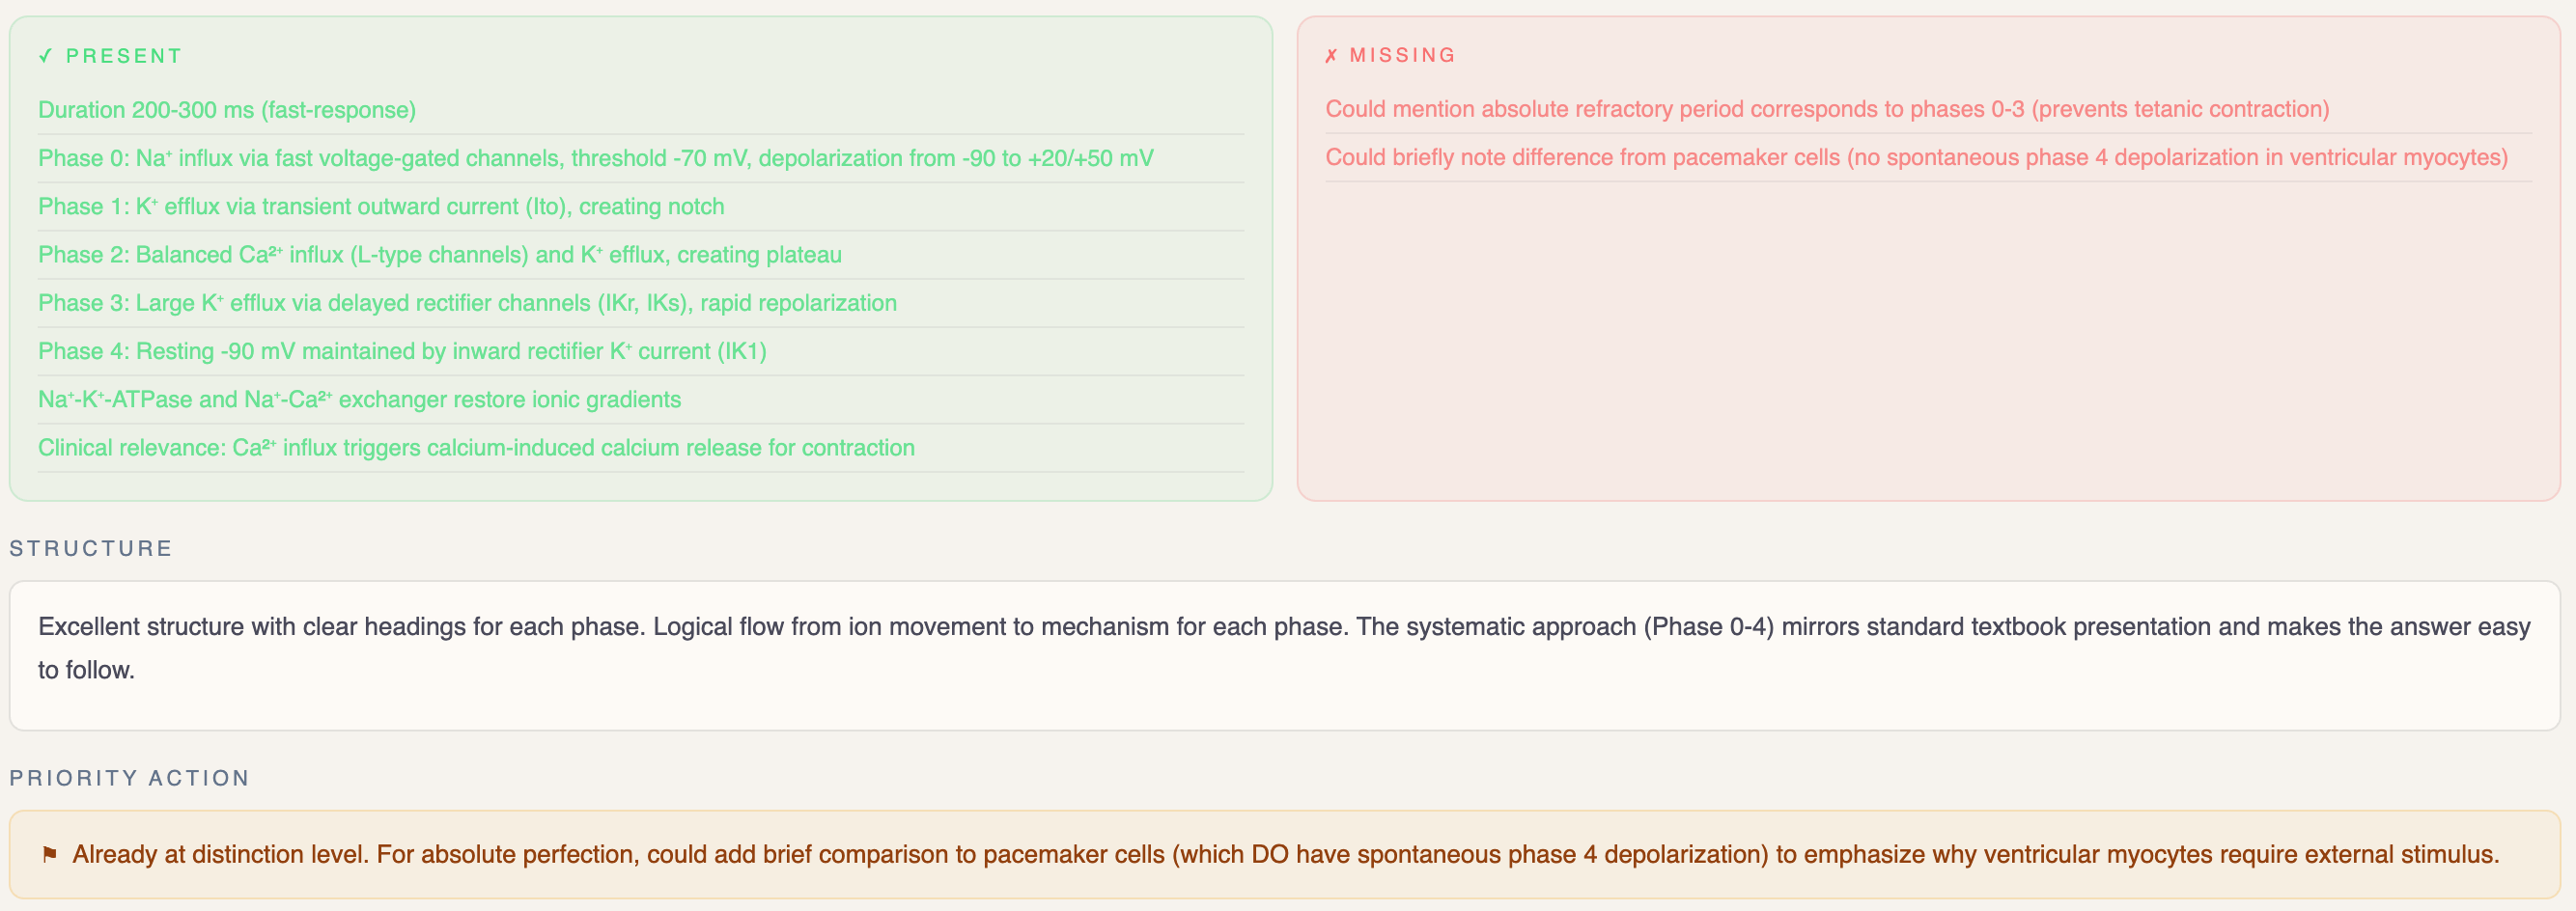Select the Clinical relevance calcium release item
The width and height of the screenshot is (2576, 911).
tap(476, 447)
